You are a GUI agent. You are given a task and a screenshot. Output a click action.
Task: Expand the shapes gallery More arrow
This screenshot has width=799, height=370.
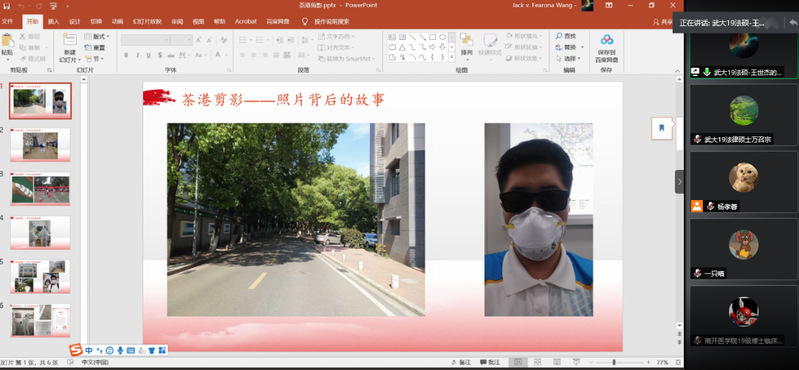pos(451,58)
